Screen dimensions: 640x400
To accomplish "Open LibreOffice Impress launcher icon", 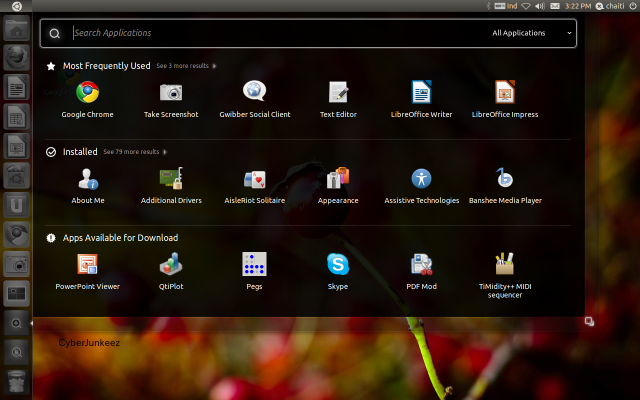I will click(x=16, y=146).
